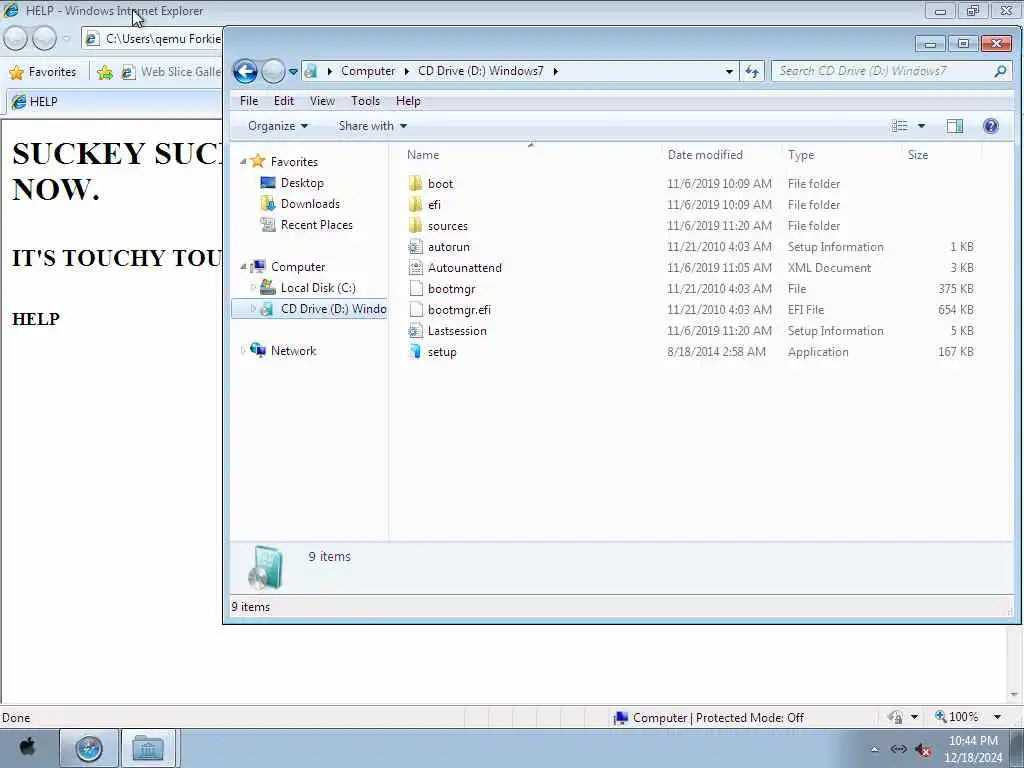
Task: Collapse the Favorites tree group
Action: 243,161
